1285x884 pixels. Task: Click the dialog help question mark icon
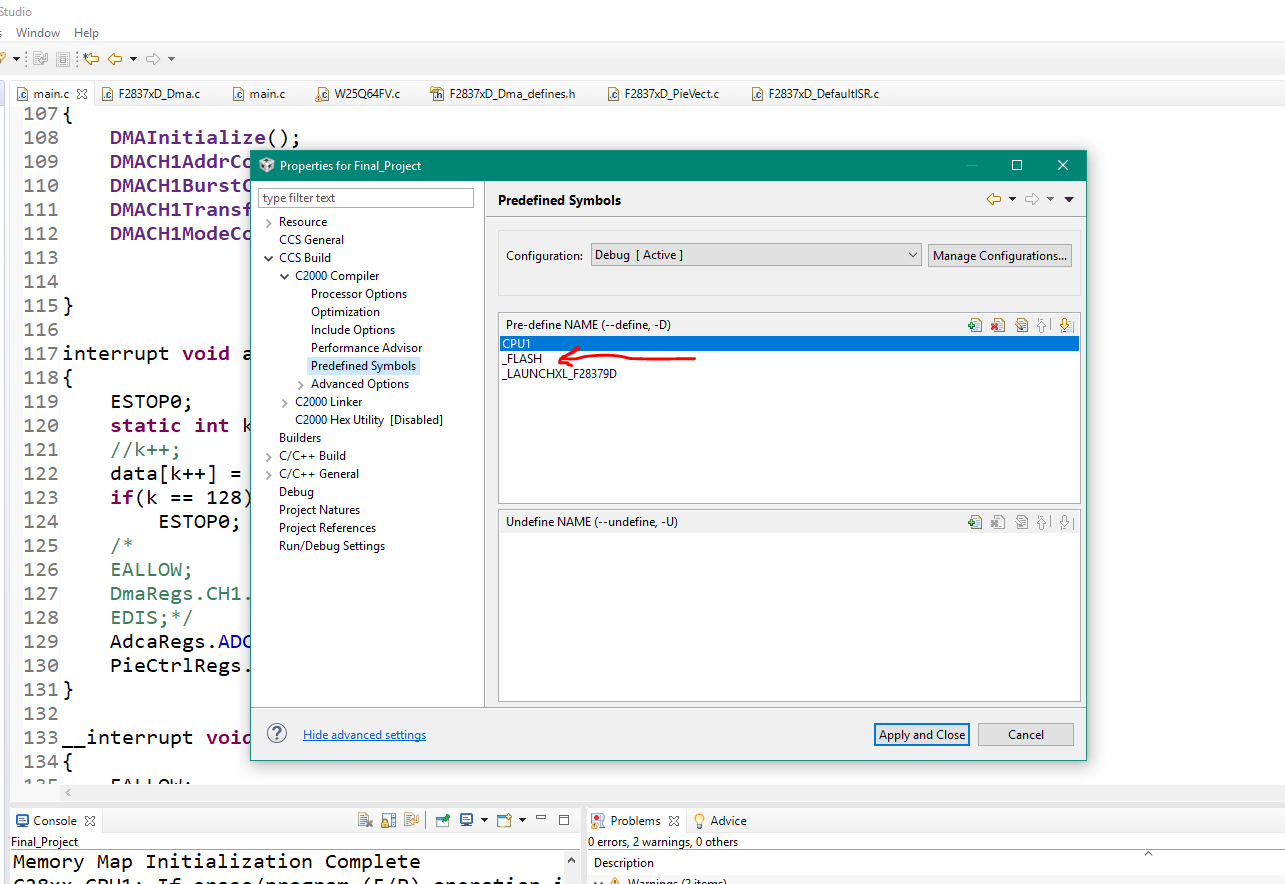pyautogui.click(x=277, y=734)
